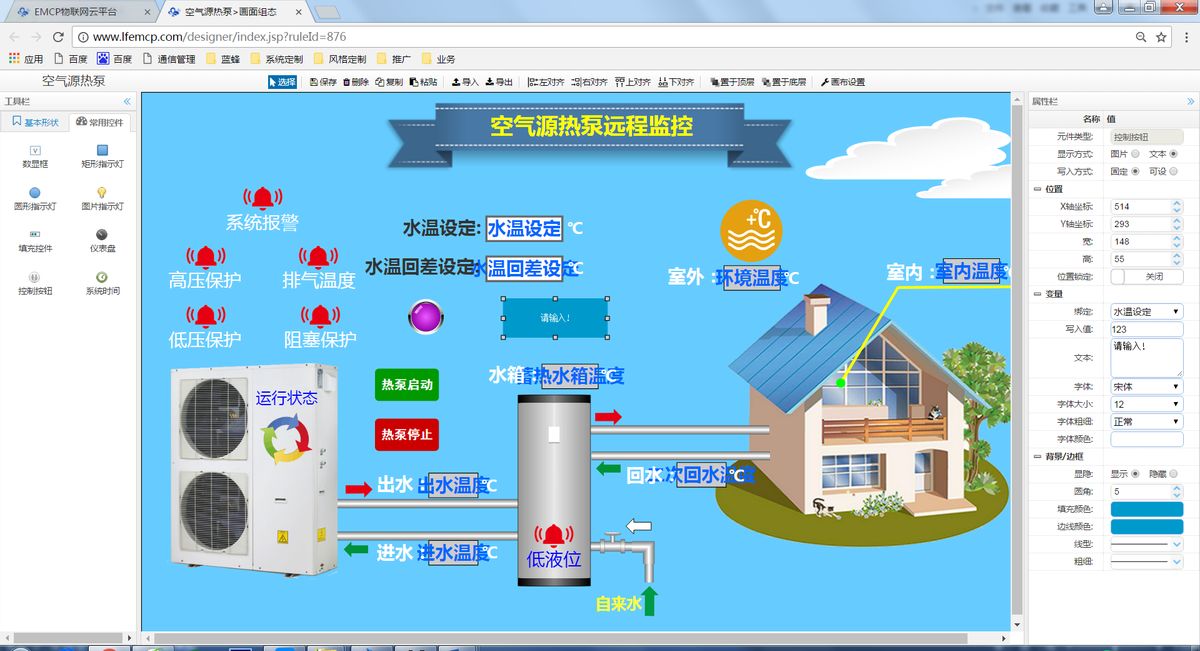Image resolution: width=1200 pixels, height=651 pixels.
Task: Select 图片 display mode radio button
Action: 1135,154
